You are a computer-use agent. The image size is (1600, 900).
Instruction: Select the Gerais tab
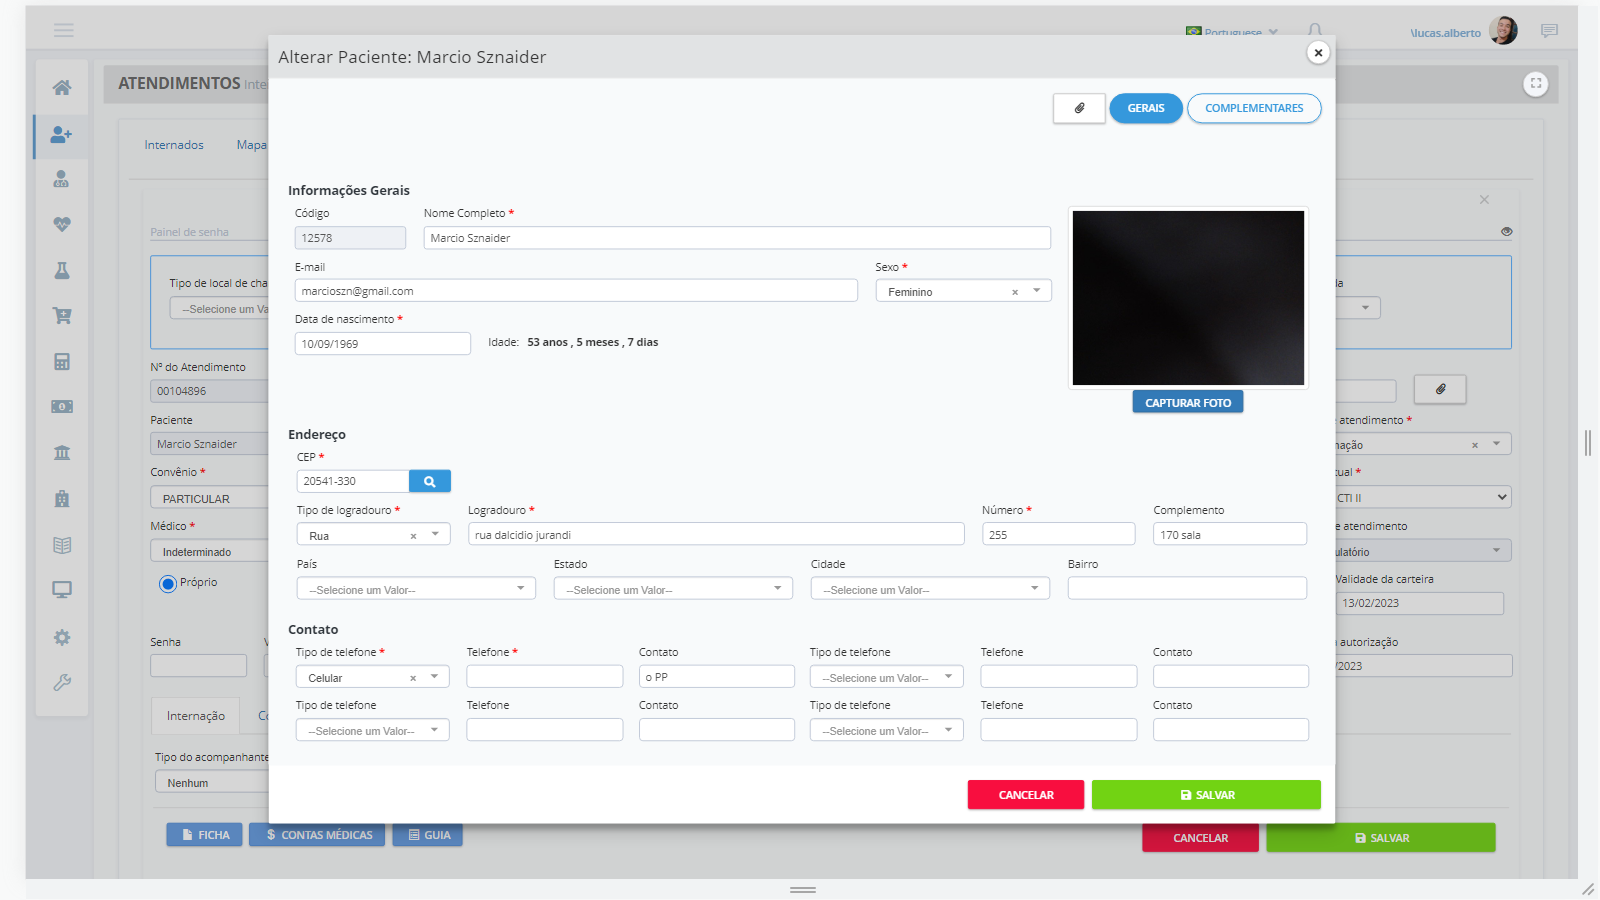1146,108
